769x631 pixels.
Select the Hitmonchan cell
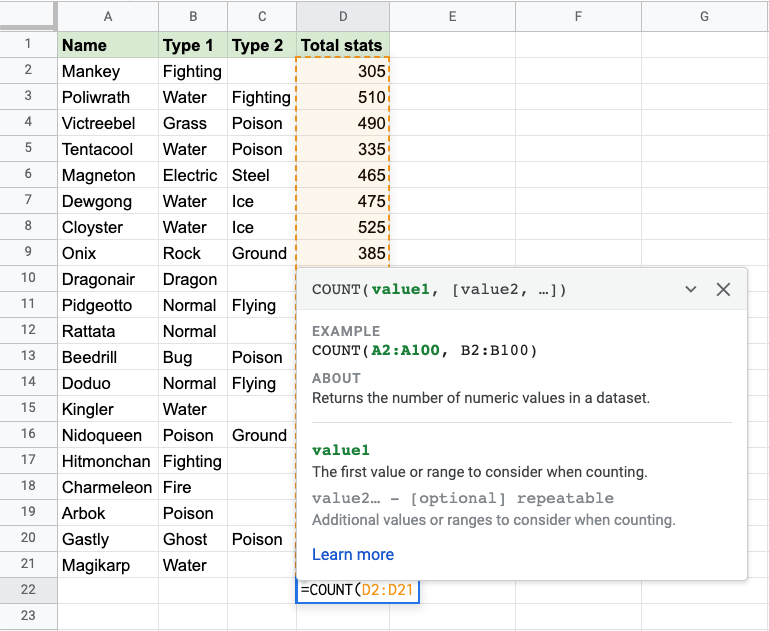point(108,461)
